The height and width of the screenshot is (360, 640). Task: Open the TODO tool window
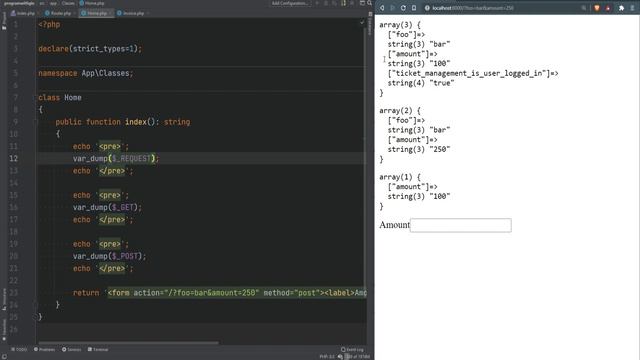point(19,349)
